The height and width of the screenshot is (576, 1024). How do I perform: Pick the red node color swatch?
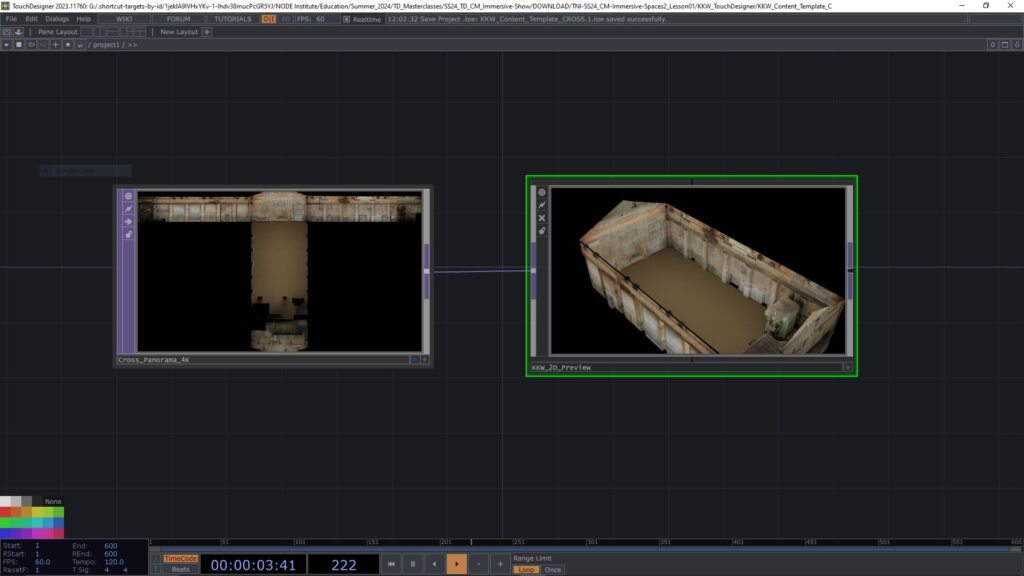click(5, 512)
